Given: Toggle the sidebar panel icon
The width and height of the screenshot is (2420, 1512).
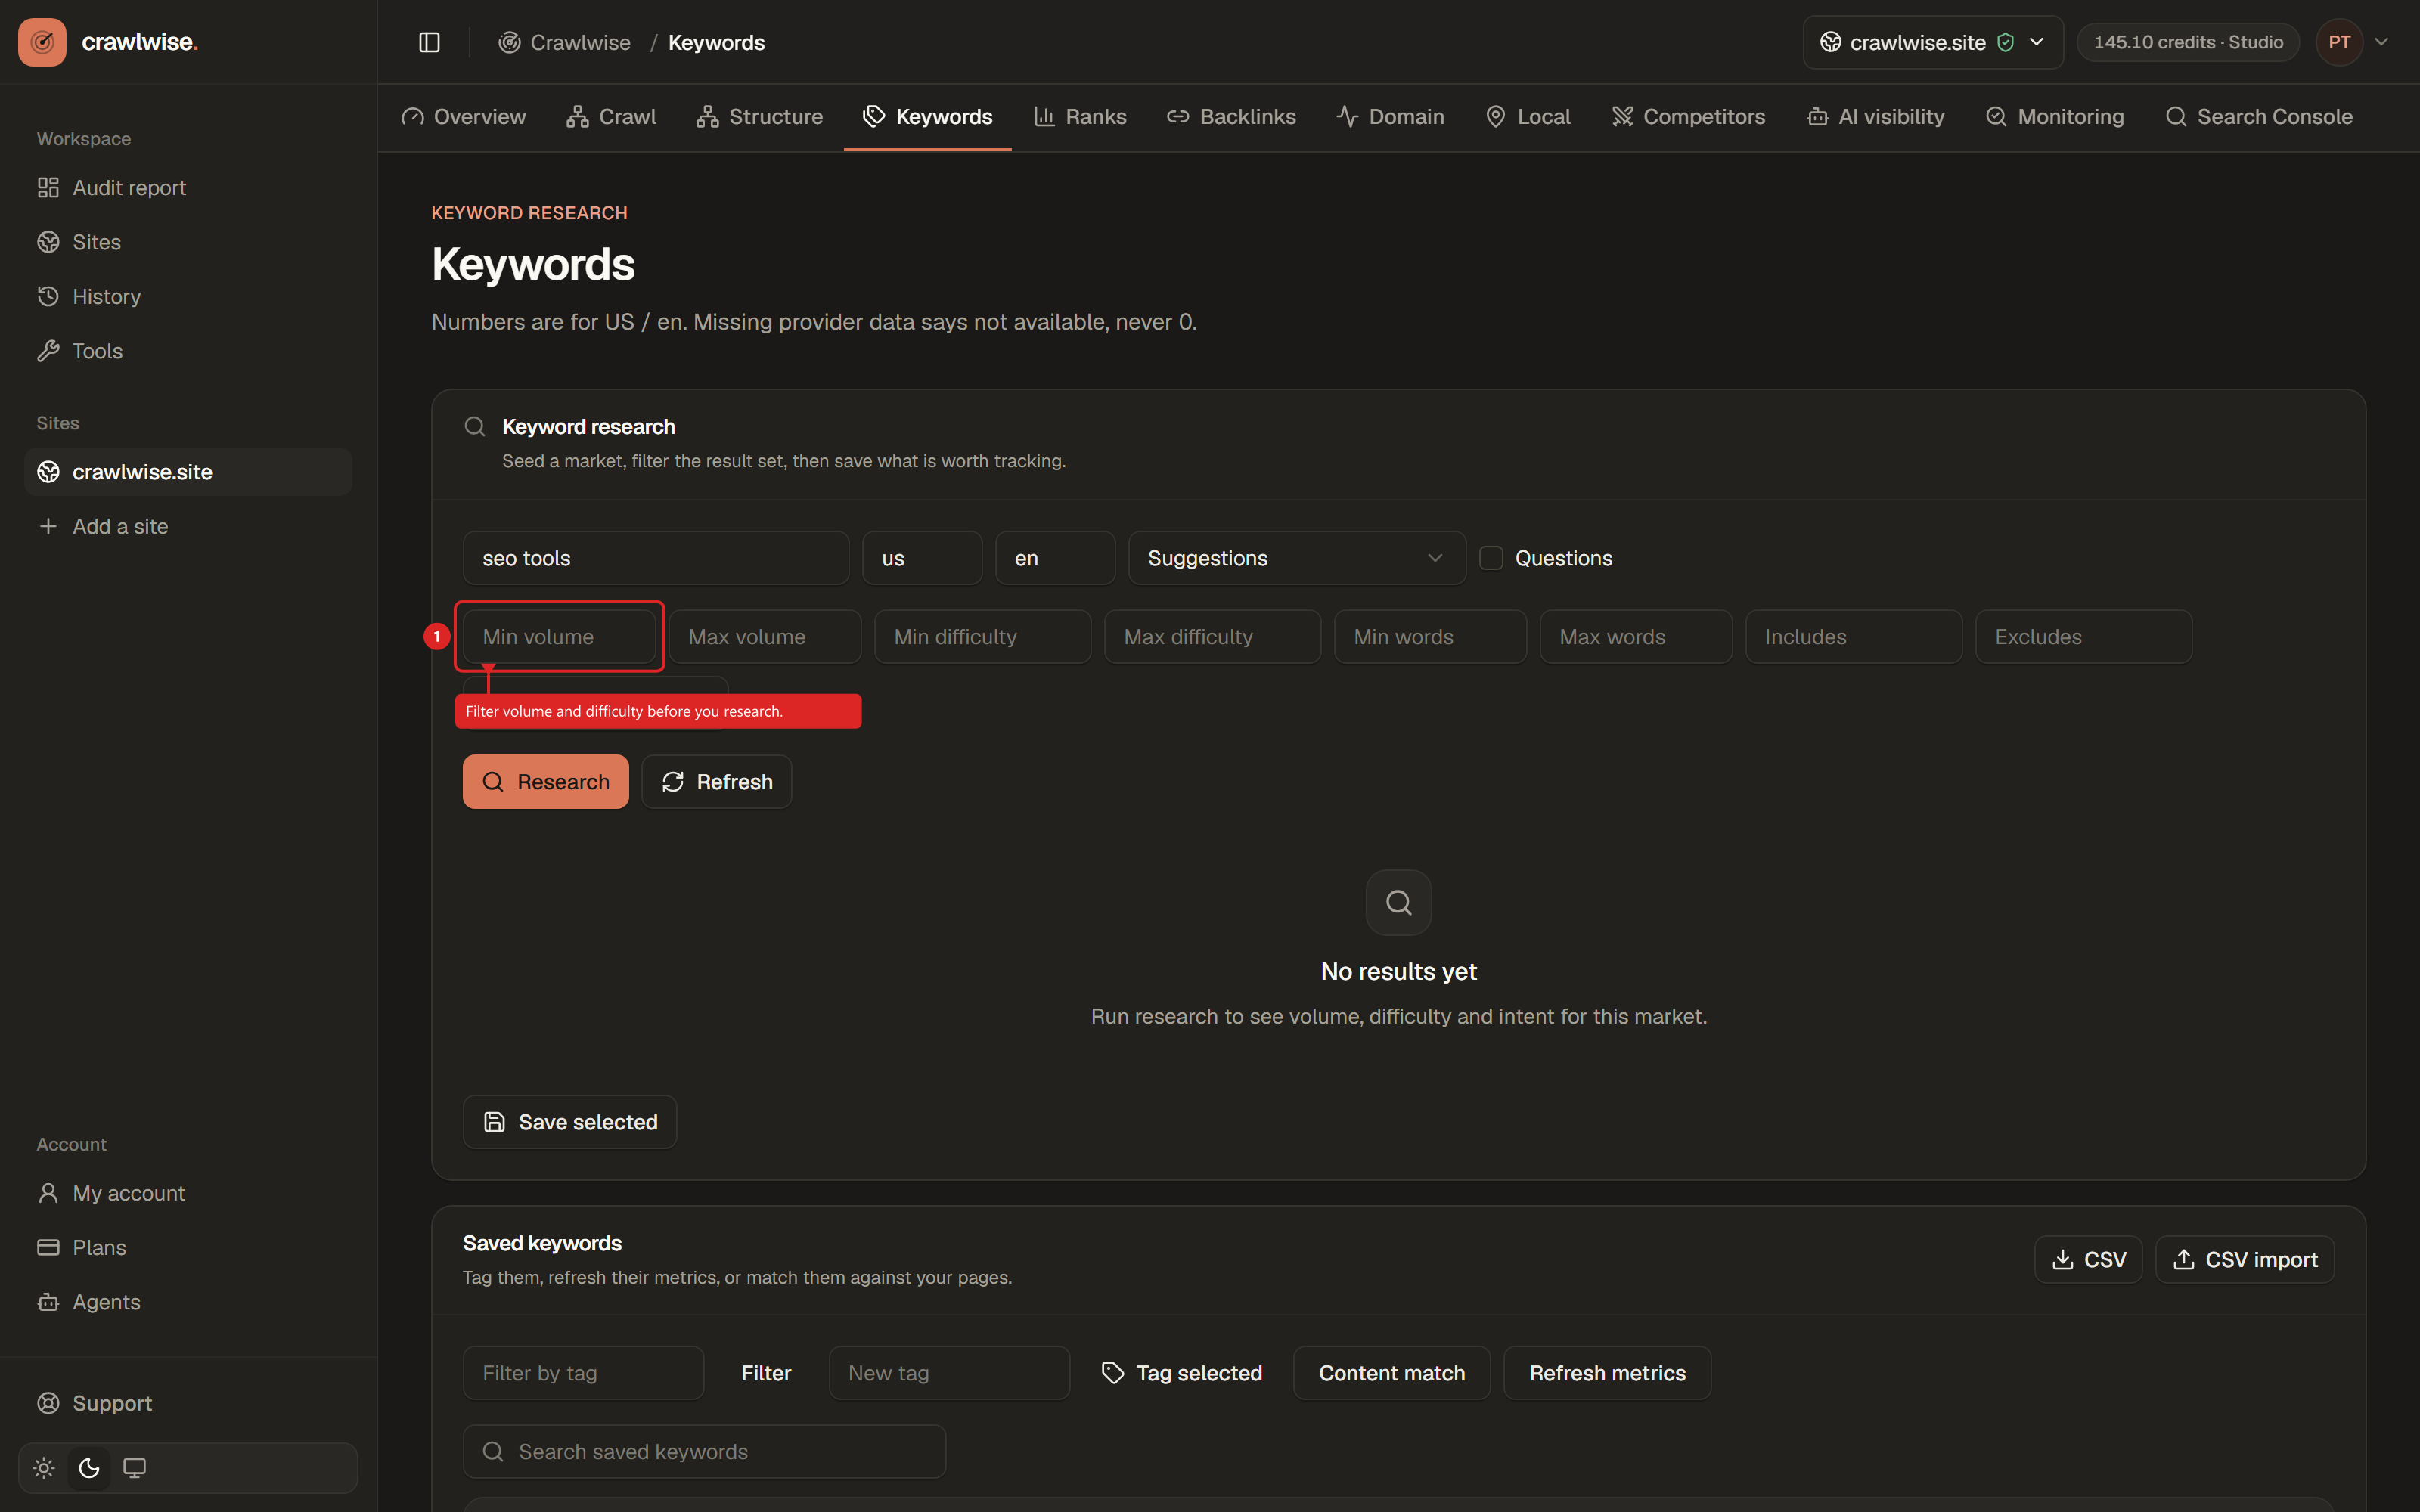Looking at the screenshot, I should (x=429, y=42).
